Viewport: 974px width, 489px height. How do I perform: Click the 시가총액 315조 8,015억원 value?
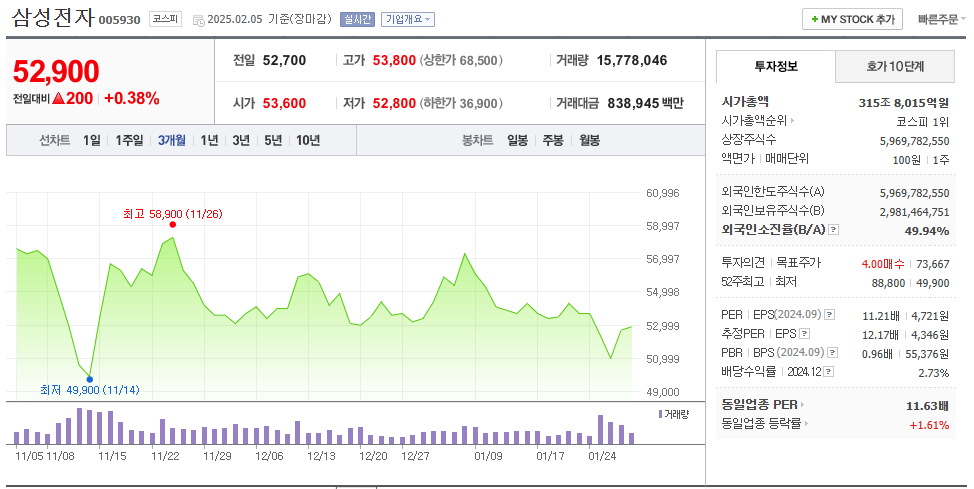click(904, 103)
